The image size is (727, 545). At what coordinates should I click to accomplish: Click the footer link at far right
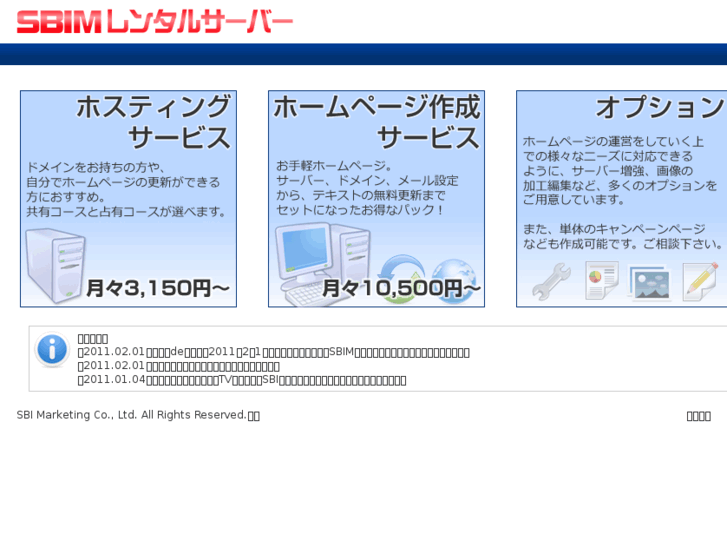699,416
